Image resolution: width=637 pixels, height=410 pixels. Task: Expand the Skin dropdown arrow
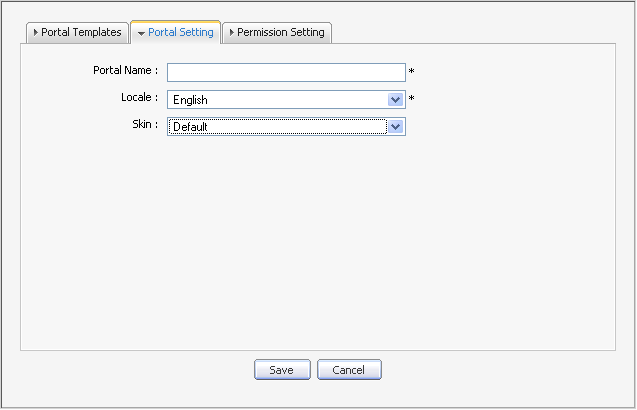point(396,127)
